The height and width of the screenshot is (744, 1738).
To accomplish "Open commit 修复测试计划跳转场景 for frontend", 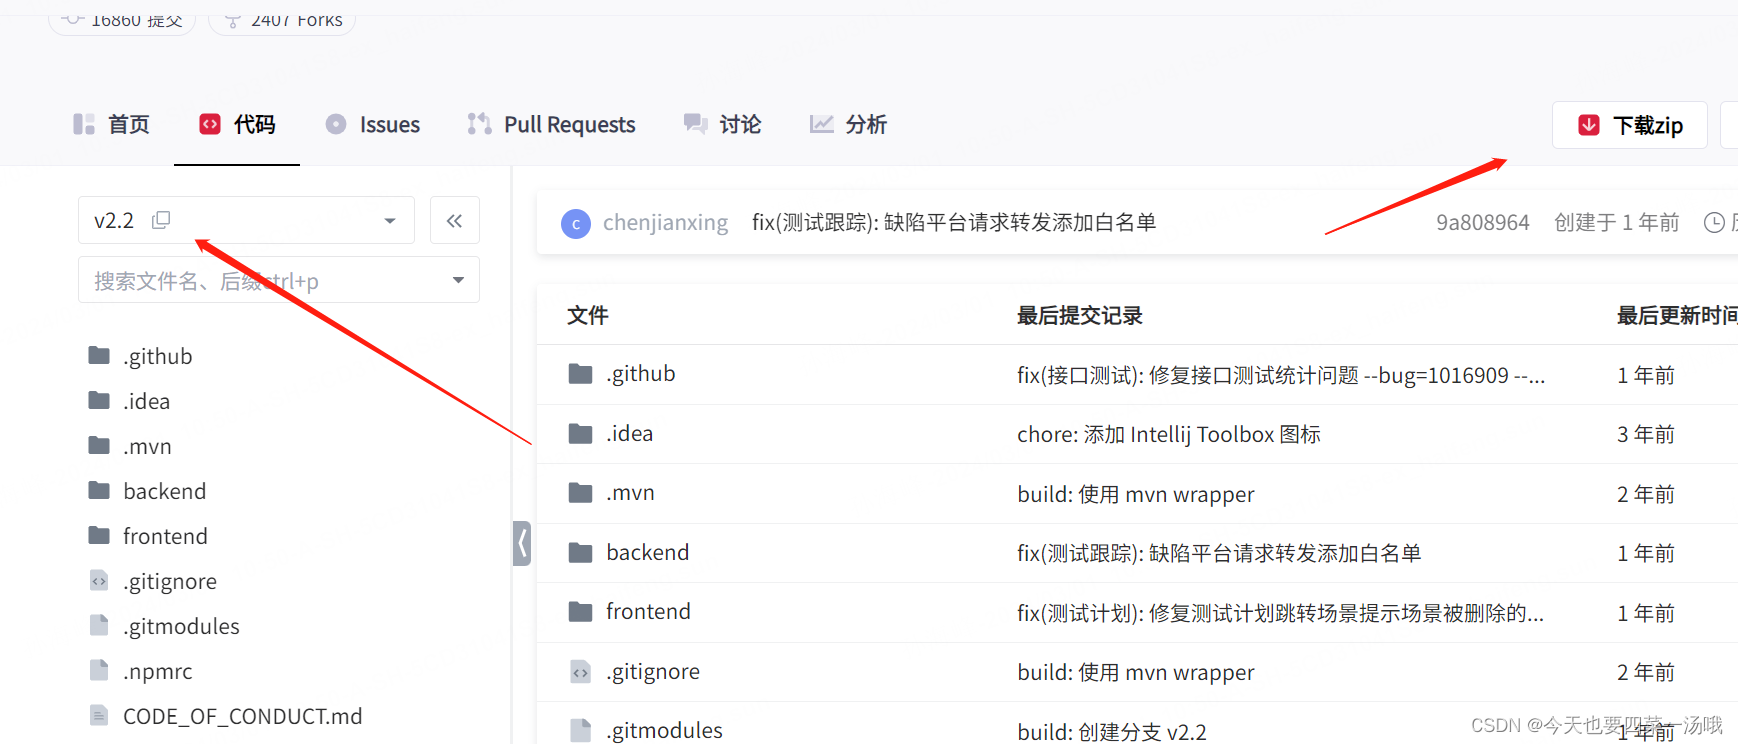I will 1281,613.
